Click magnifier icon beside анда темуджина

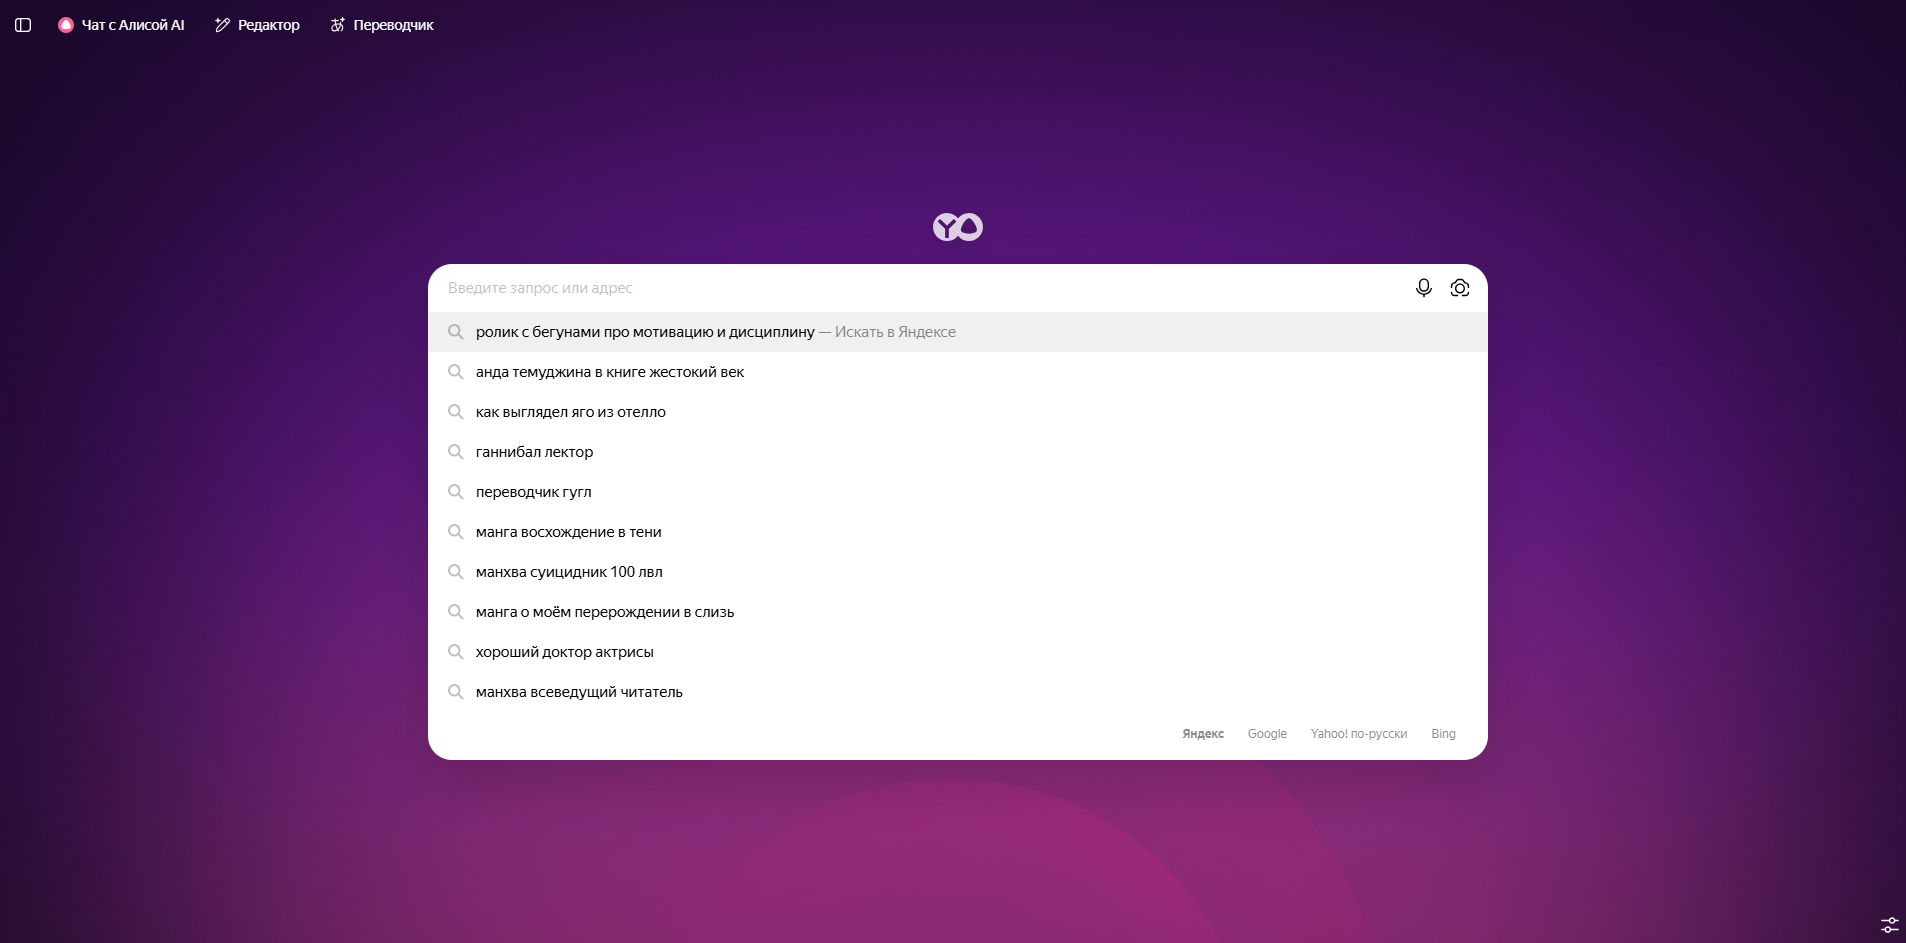[455, 372]
